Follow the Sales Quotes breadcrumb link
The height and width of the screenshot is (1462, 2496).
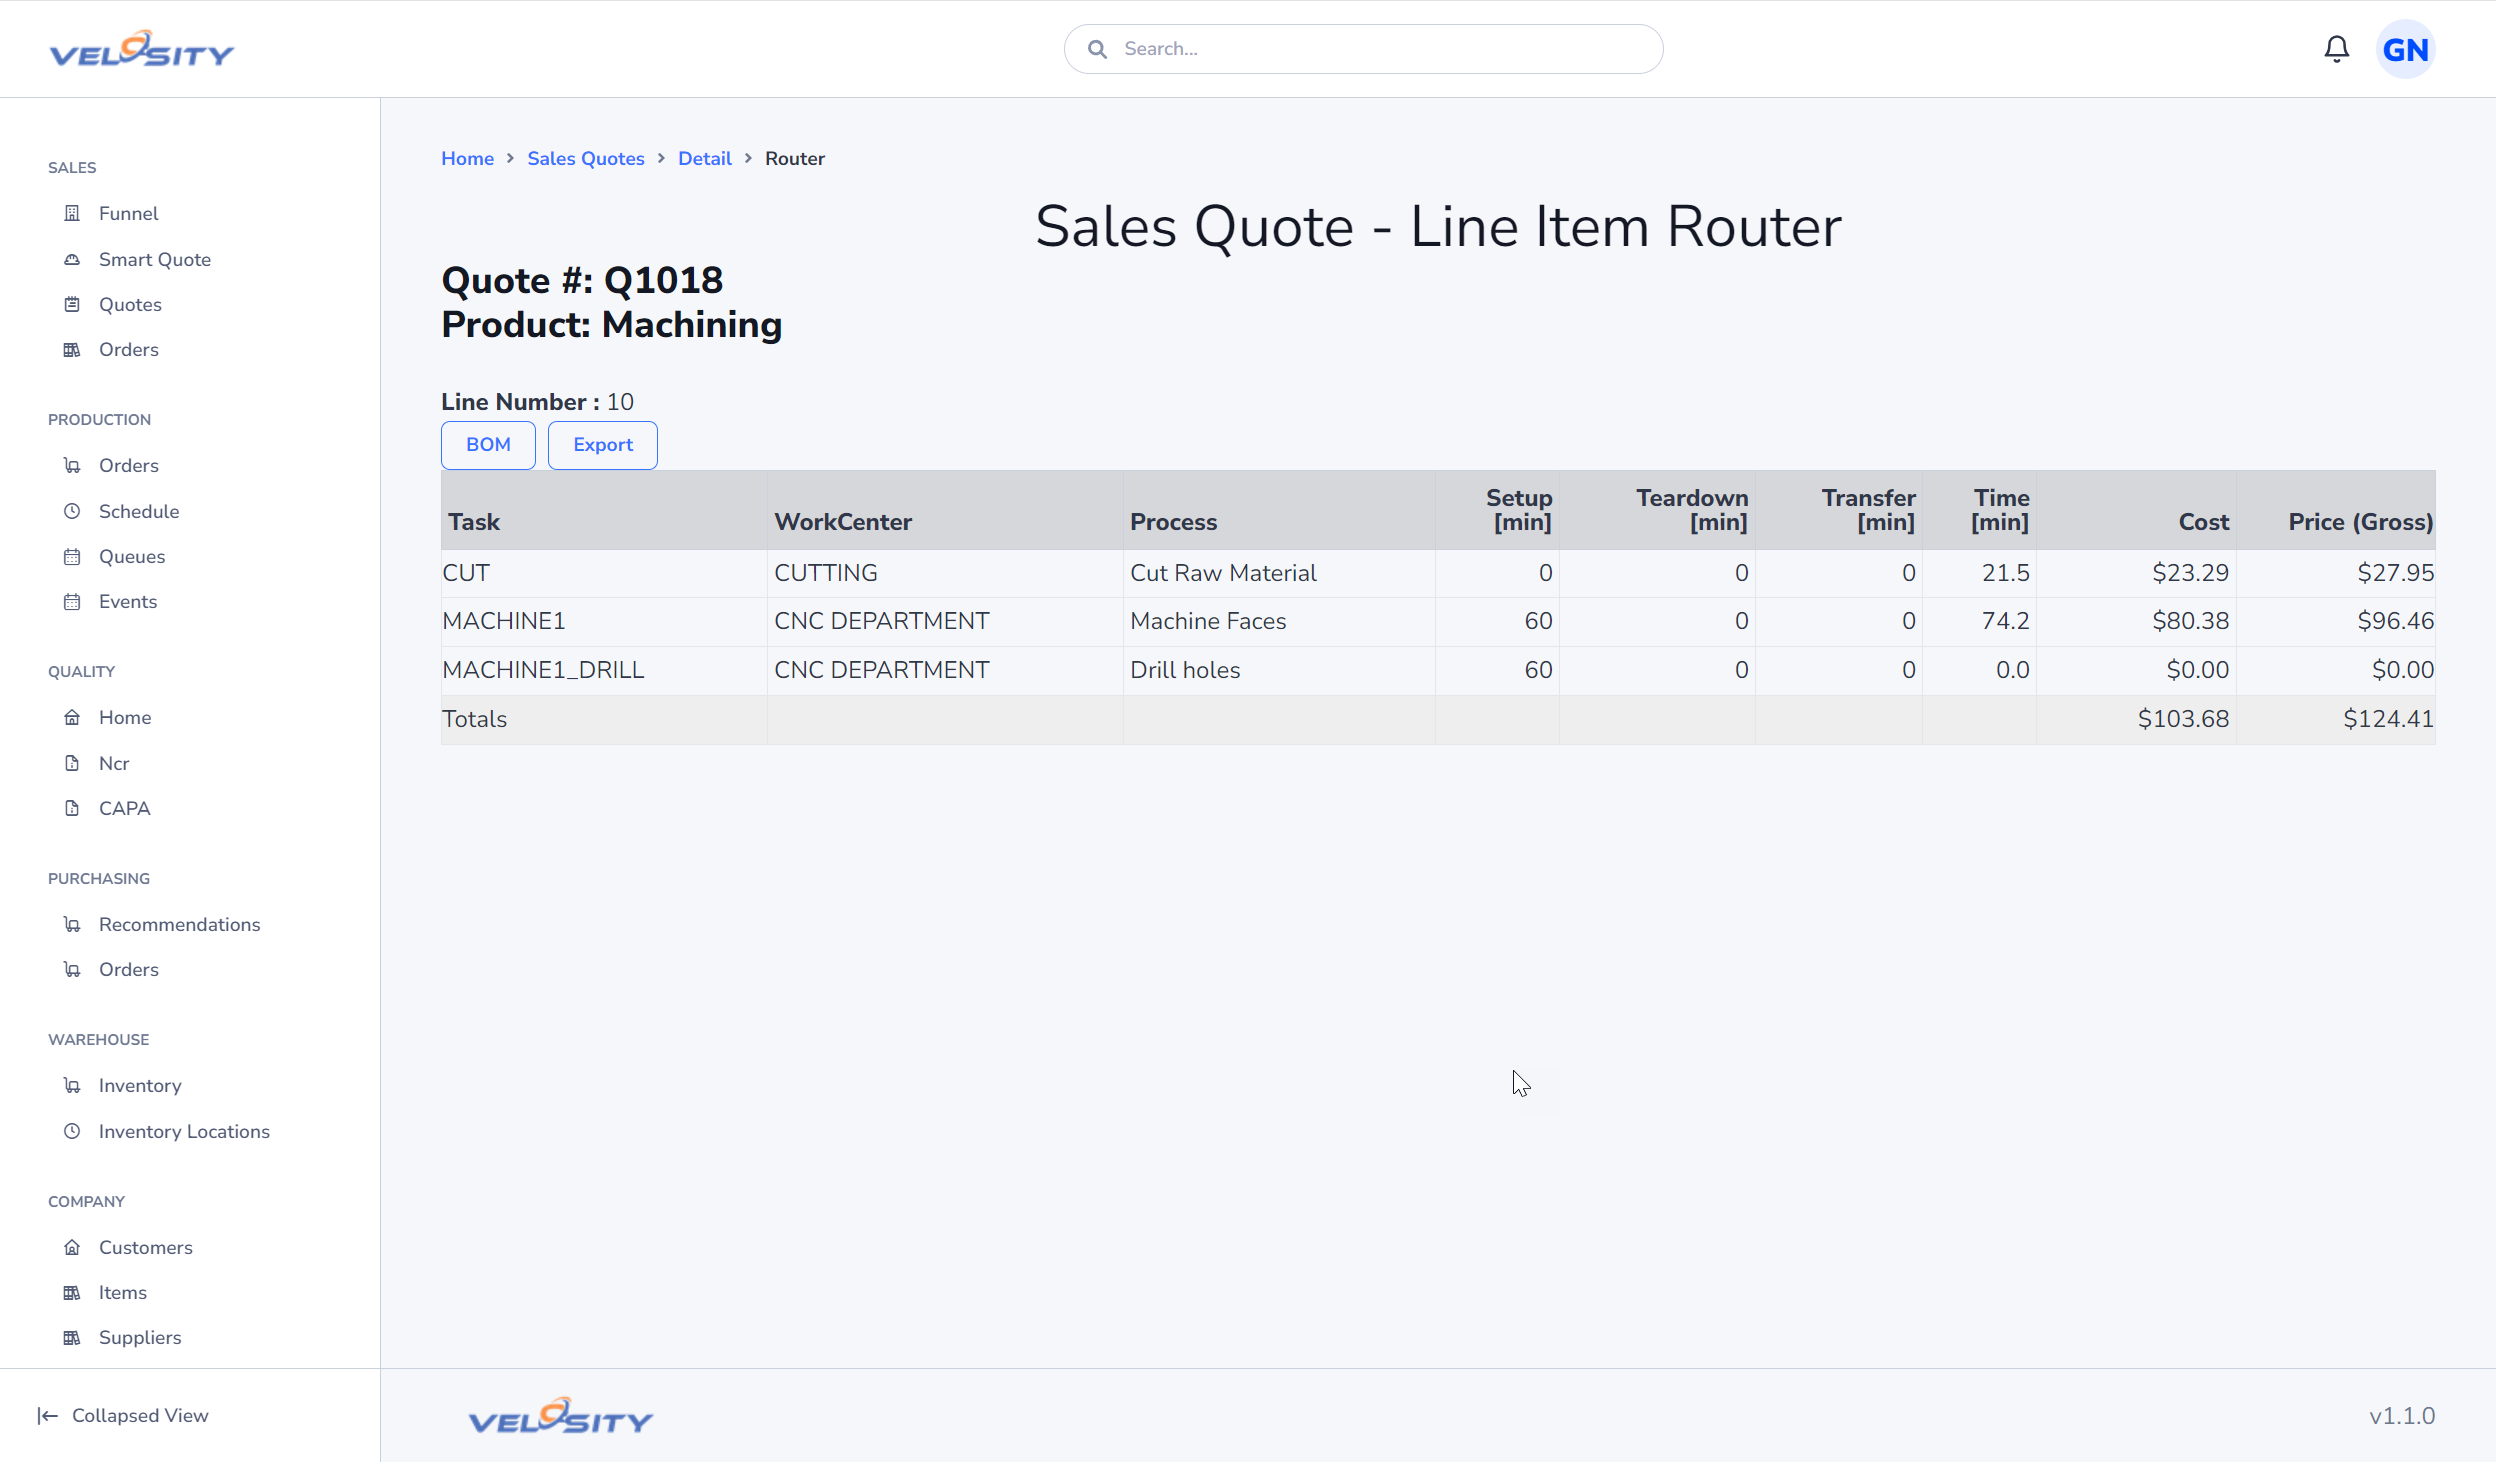pyautogui.click(x=585, y=158)
